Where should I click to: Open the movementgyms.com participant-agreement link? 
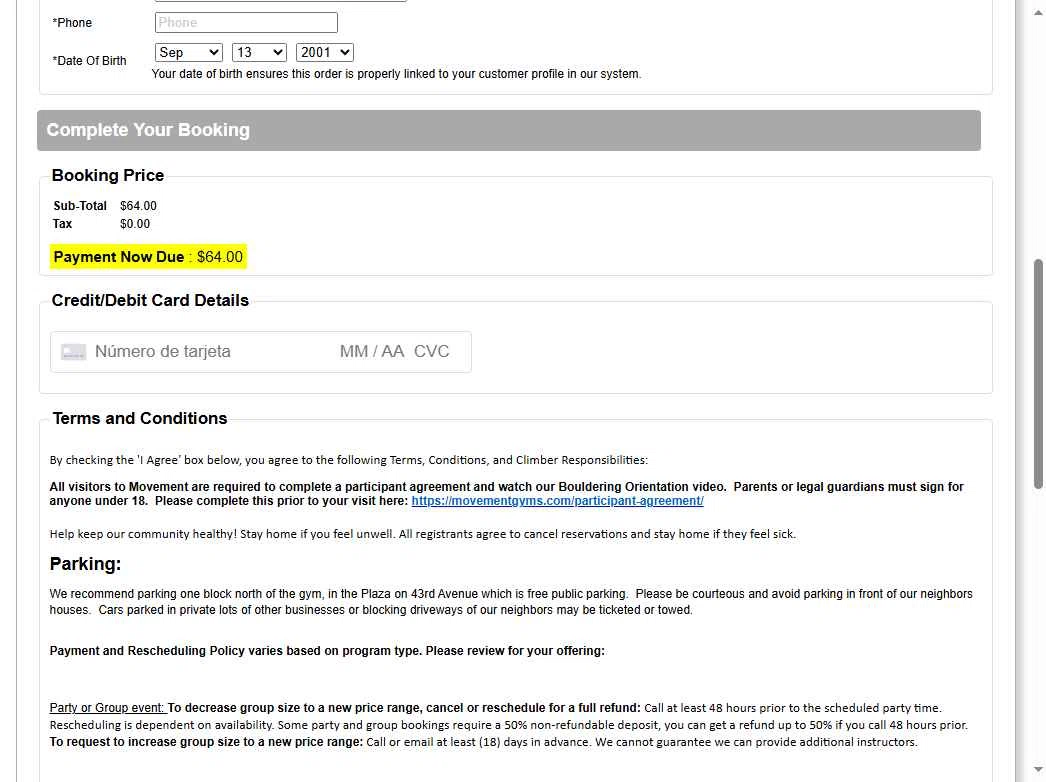pyautogui.click(x=557, y=501)
